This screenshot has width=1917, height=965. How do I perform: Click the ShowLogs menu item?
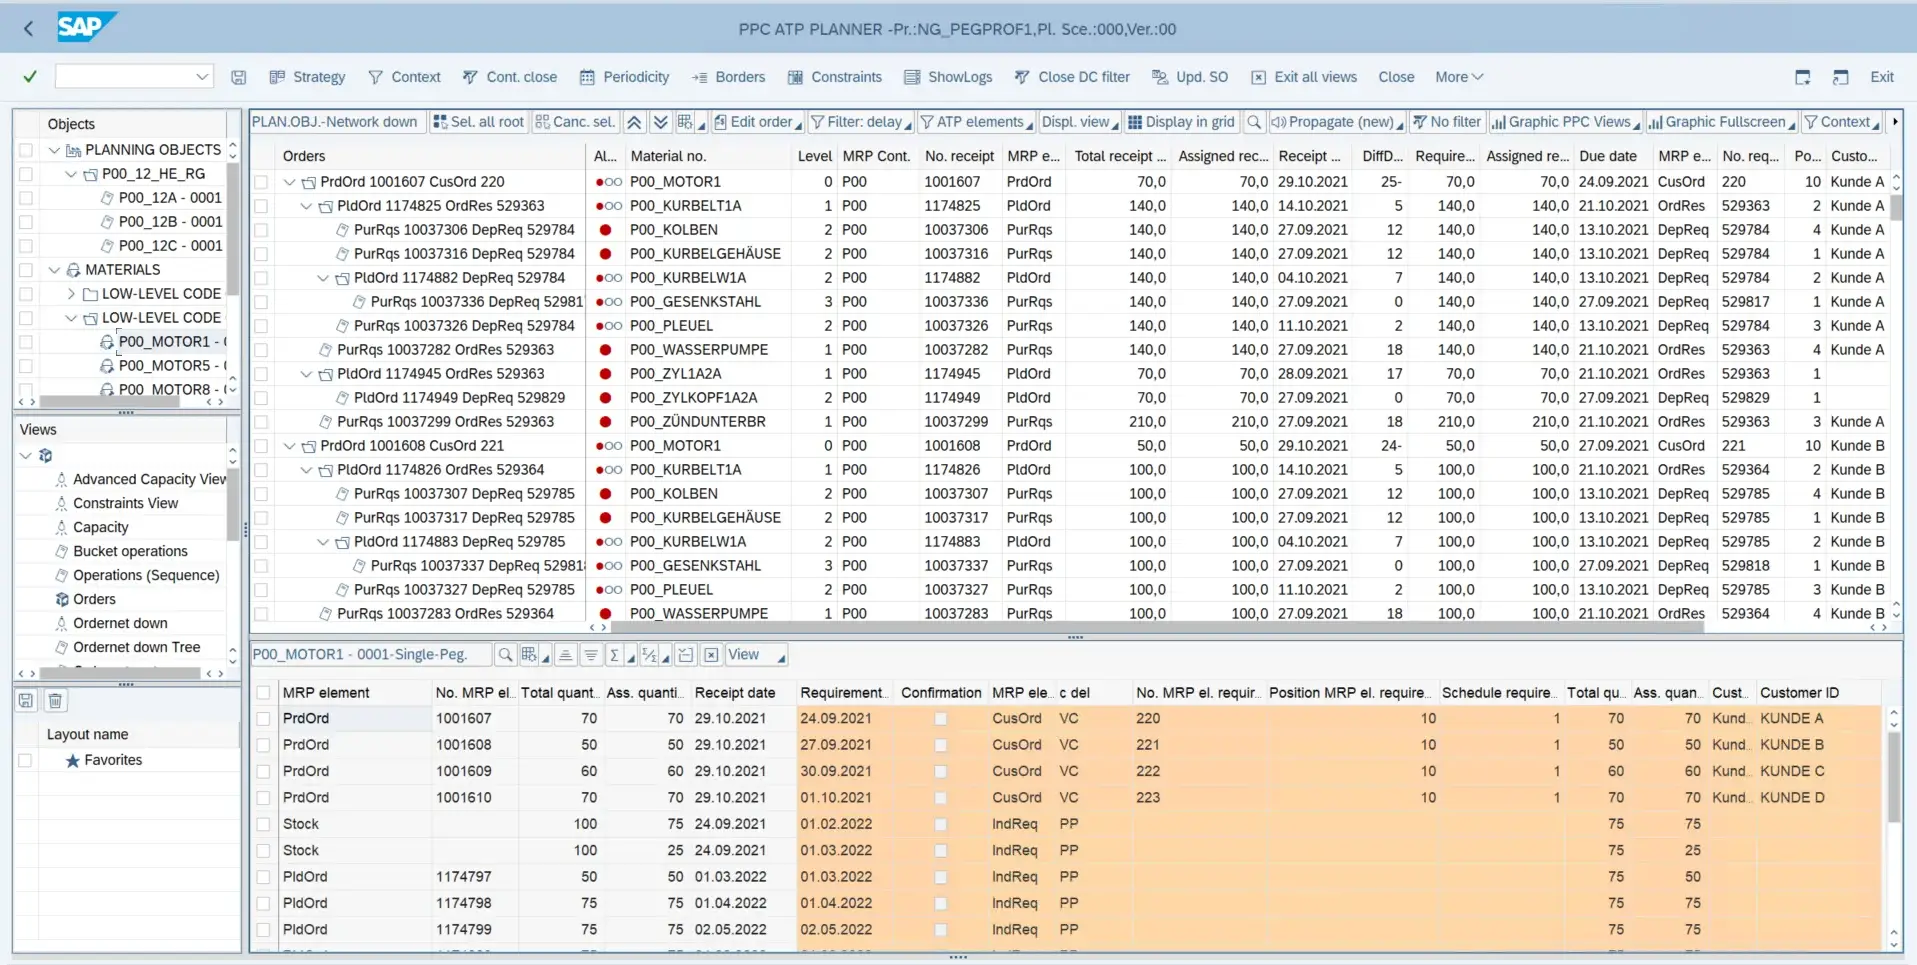948,77
